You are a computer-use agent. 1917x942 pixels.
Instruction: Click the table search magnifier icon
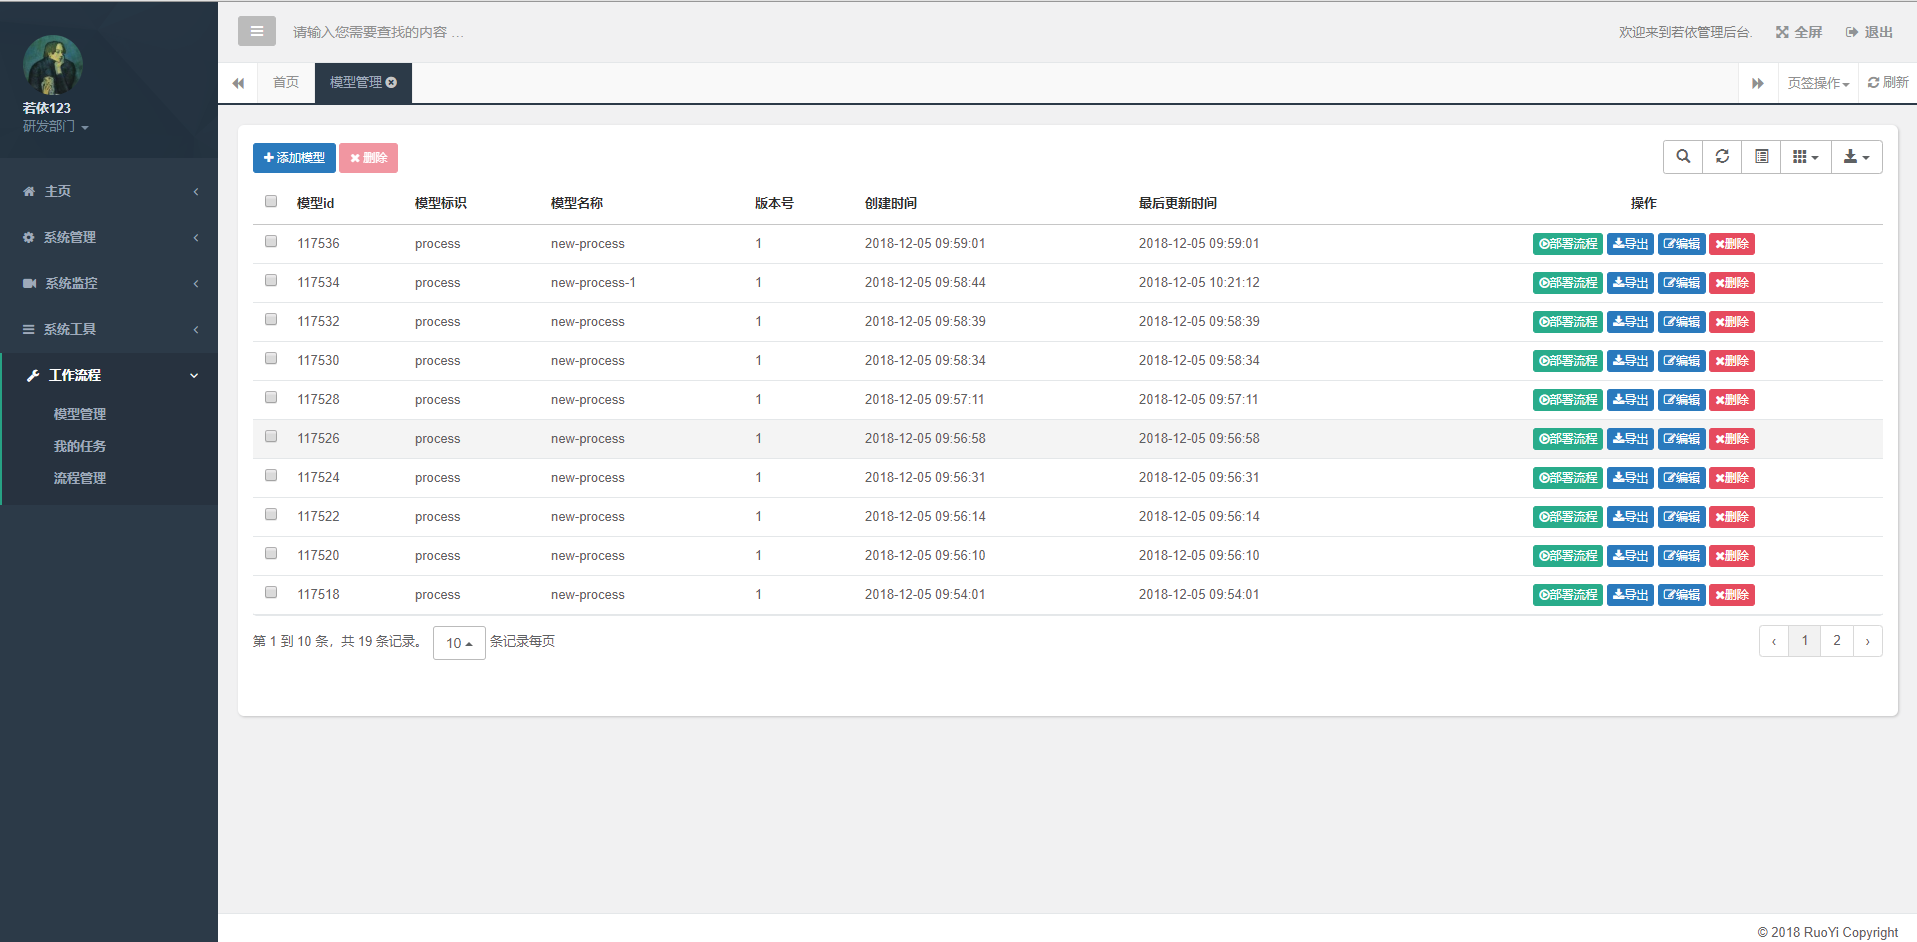1683,157
